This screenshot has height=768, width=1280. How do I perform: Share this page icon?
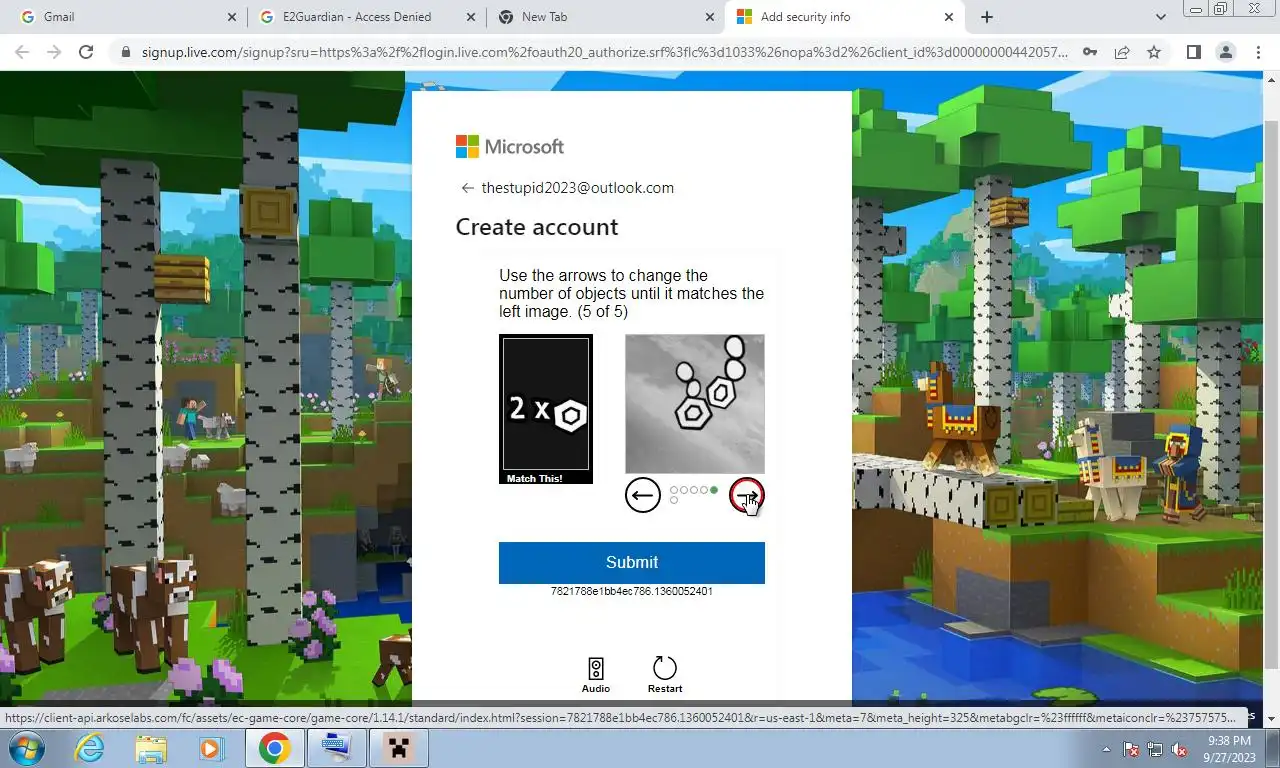[x=1122, y=52]
